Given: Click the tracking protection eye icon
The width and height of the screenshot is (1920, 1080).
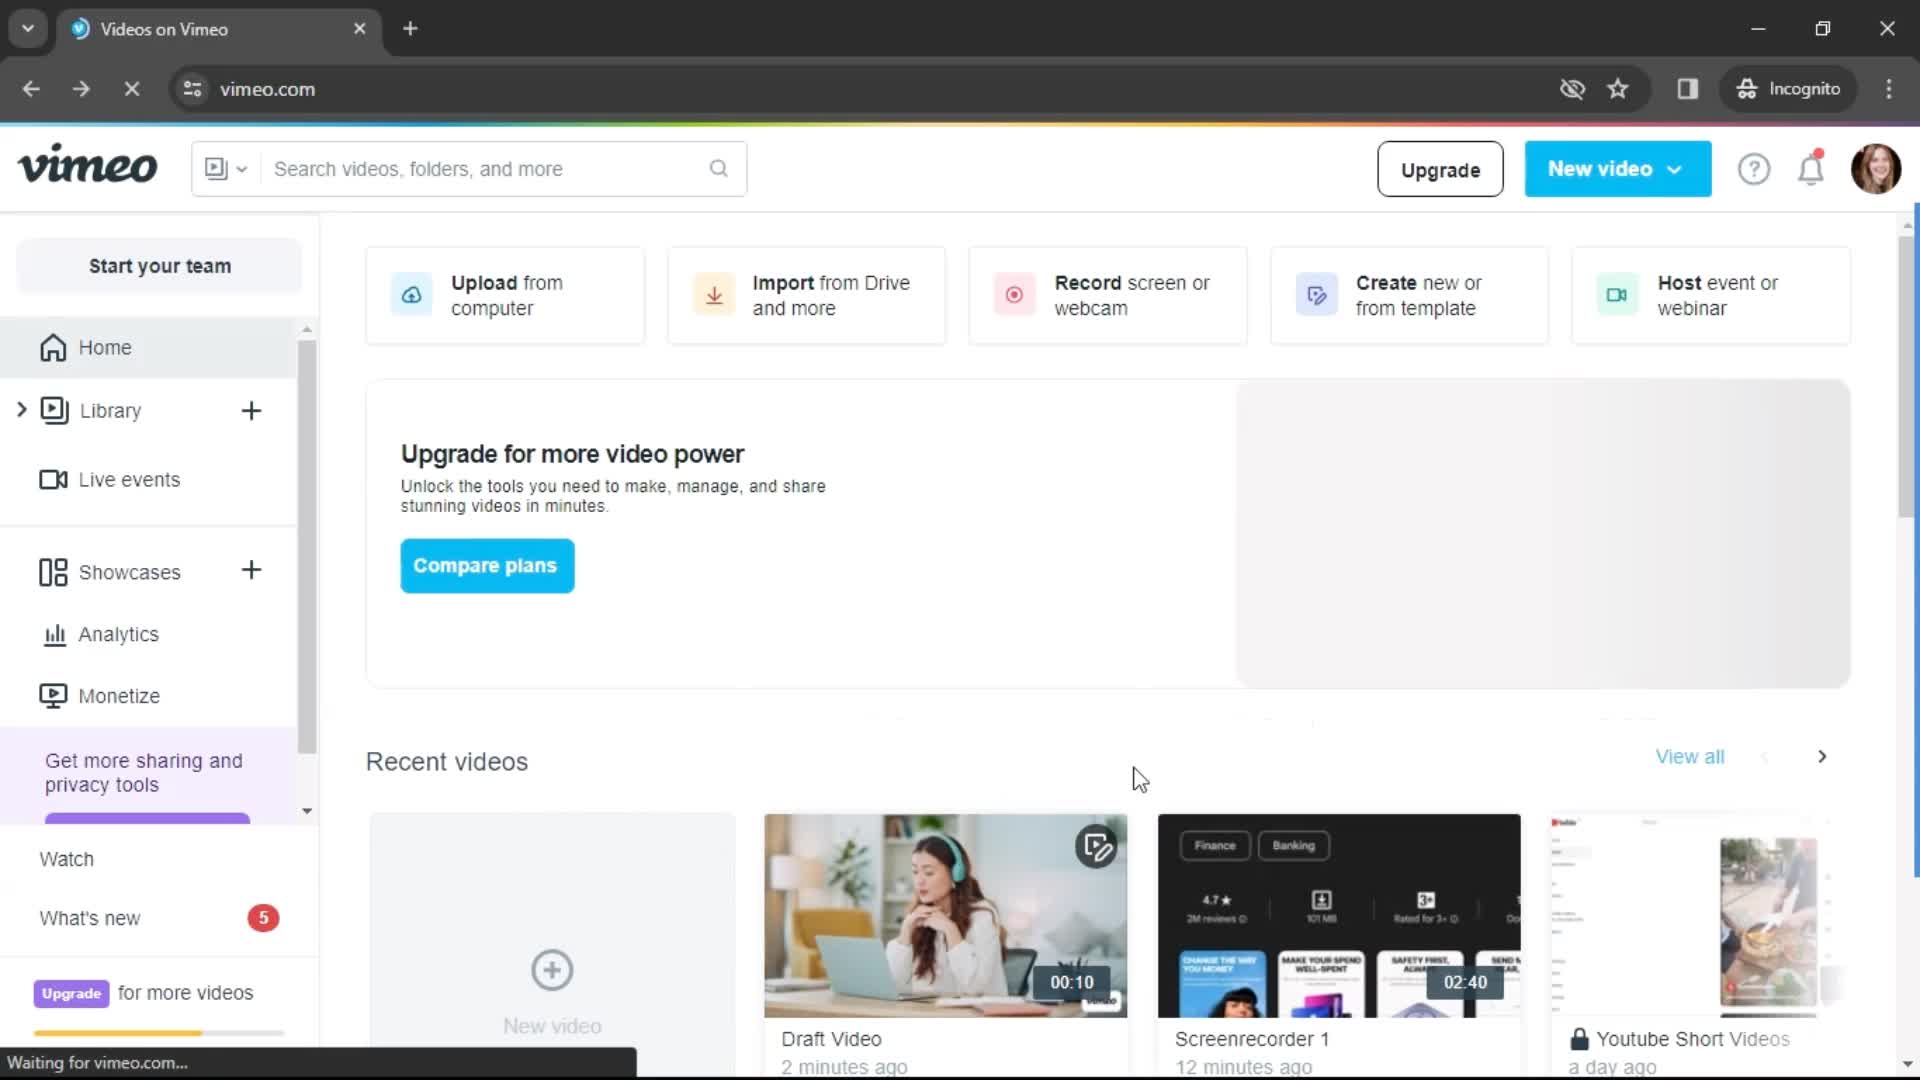Looking at the screenshot, I should coord(1572,89).
